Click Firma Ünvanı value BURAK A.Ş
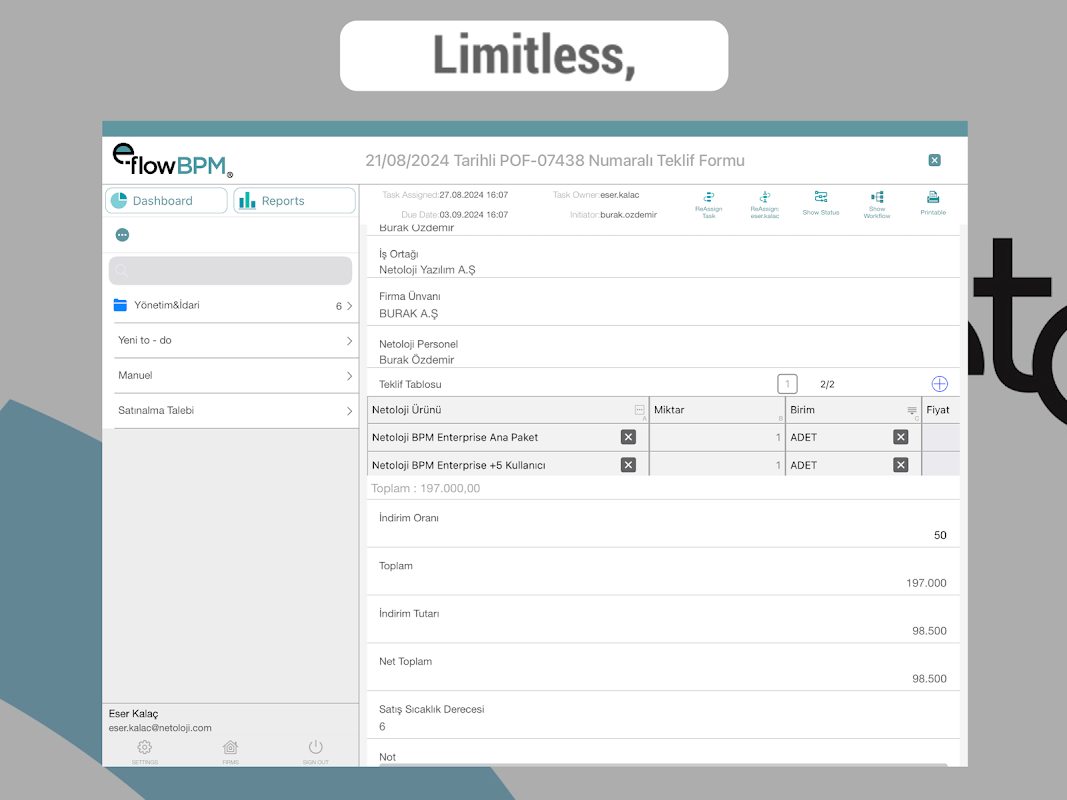Image resolution: width=1067 pixels, height=800 pixels. point(408,314)
